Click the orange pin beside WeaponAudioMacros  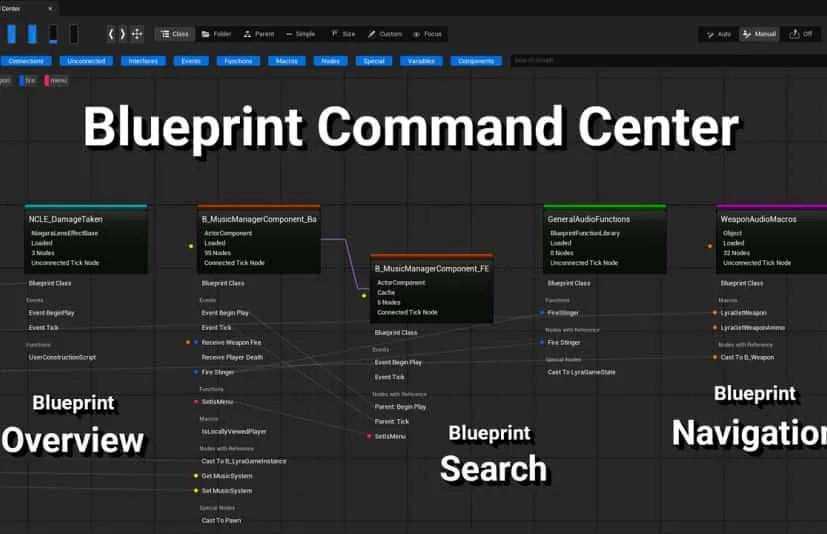tap(710, 246)
